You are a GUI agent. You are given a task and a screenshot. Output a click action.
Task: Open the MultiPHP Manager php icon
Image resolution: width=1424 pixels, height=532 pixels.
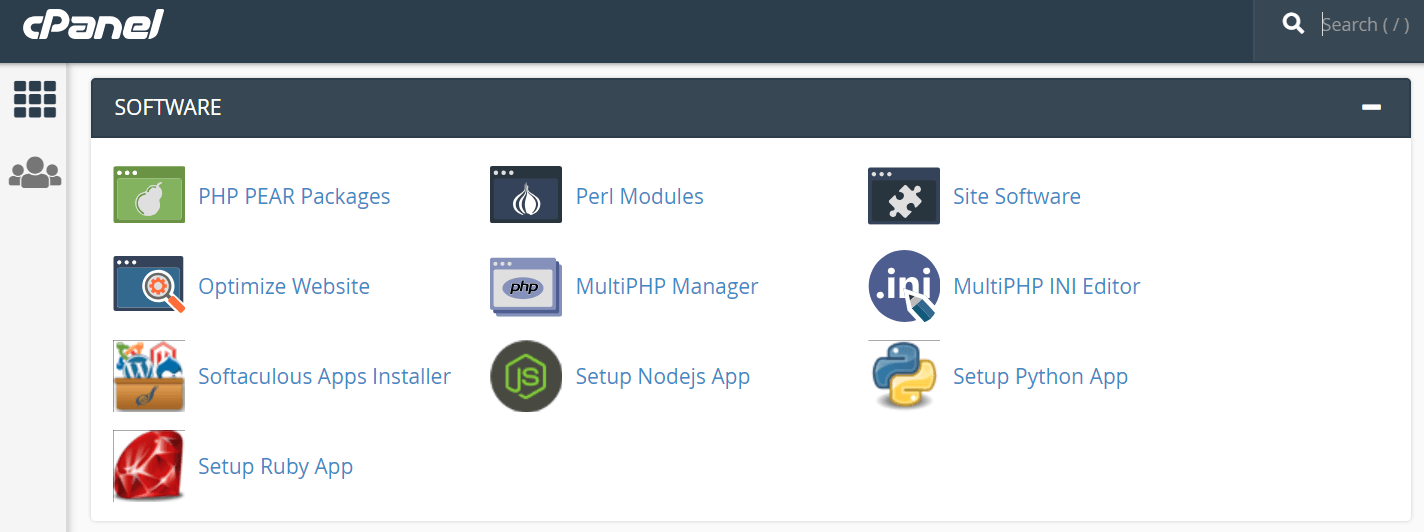pos(526,287)
